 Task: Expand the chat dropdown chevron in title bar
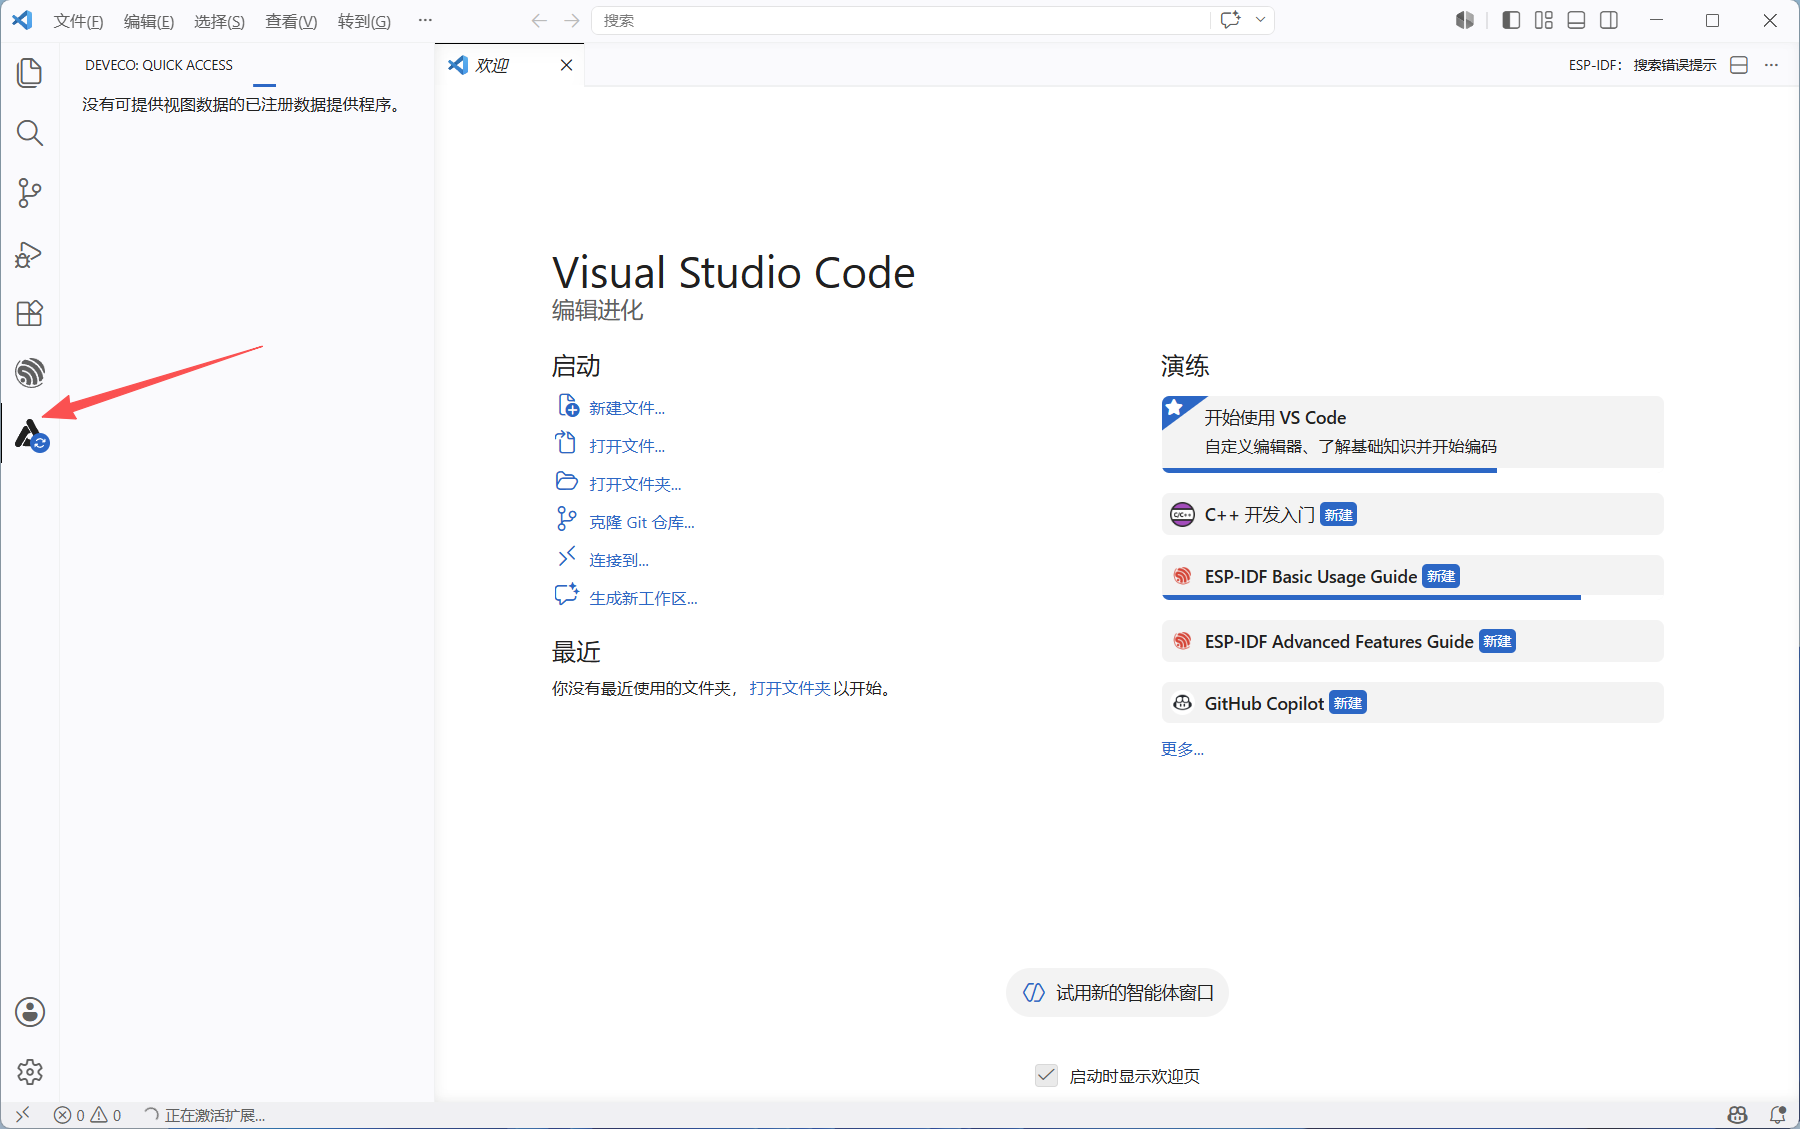tap(1260, 20)
